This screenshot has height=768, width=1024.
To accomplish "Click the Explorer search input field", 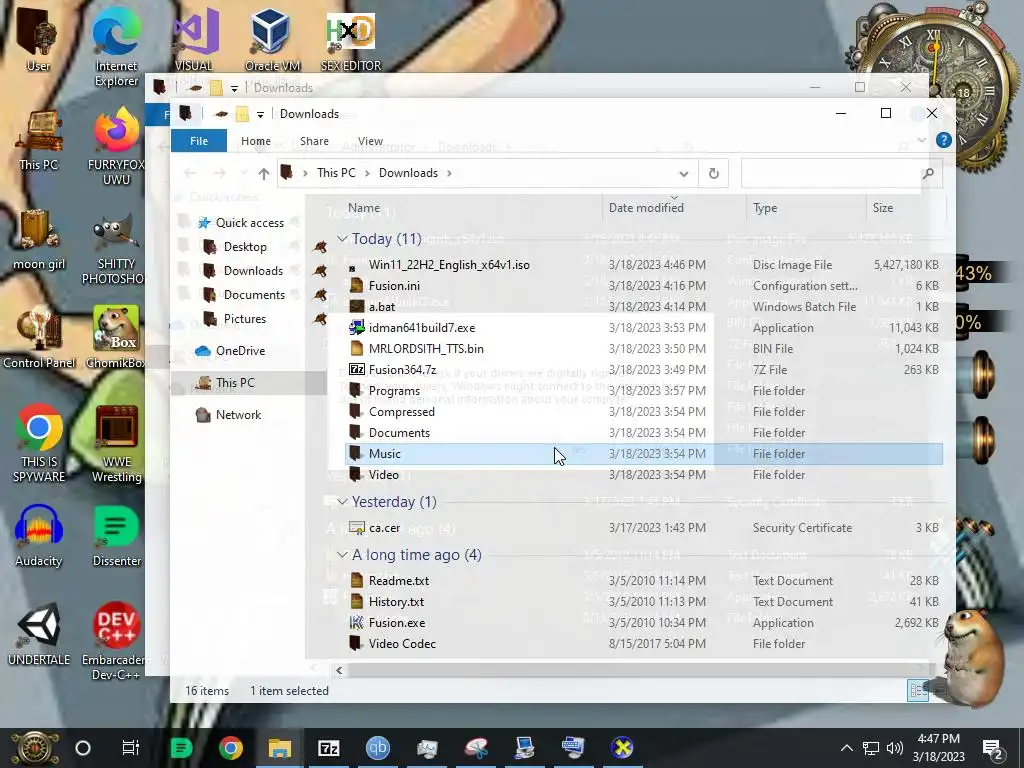I will [831, 174].
